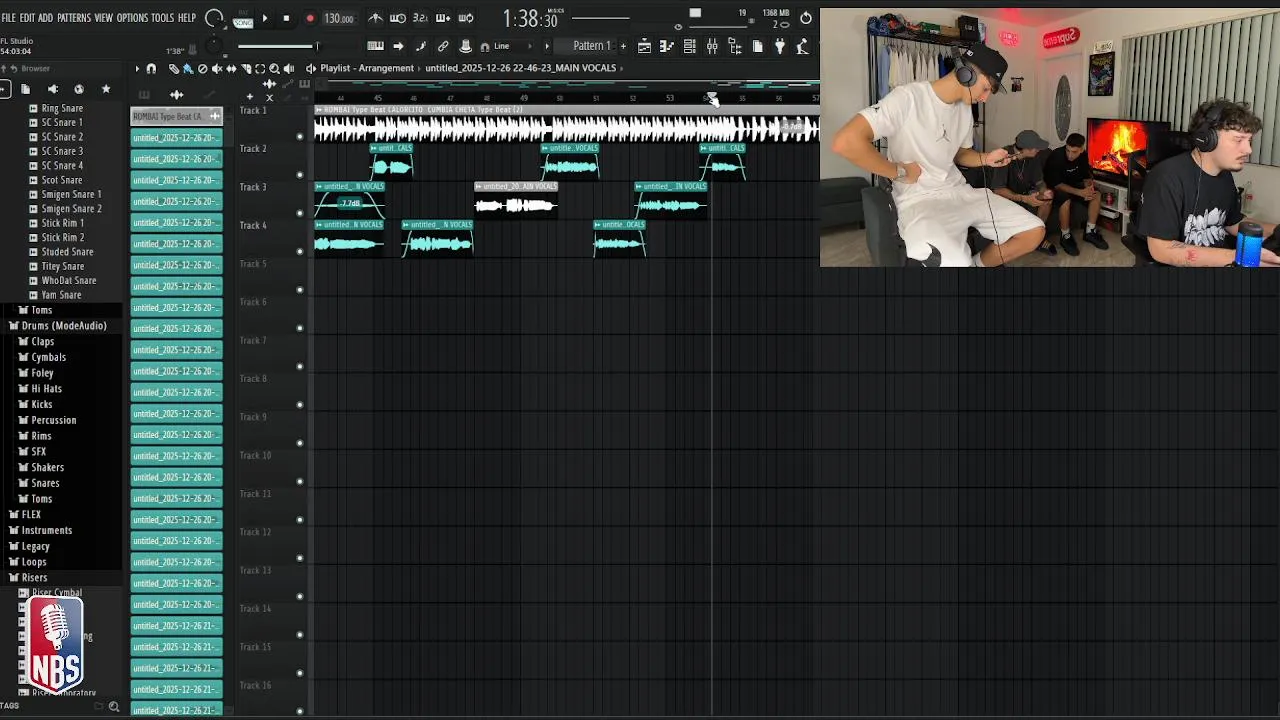Click the plus button next to Pattern 1
This screenshot has width=1280, height=720.
click(623, 46)
